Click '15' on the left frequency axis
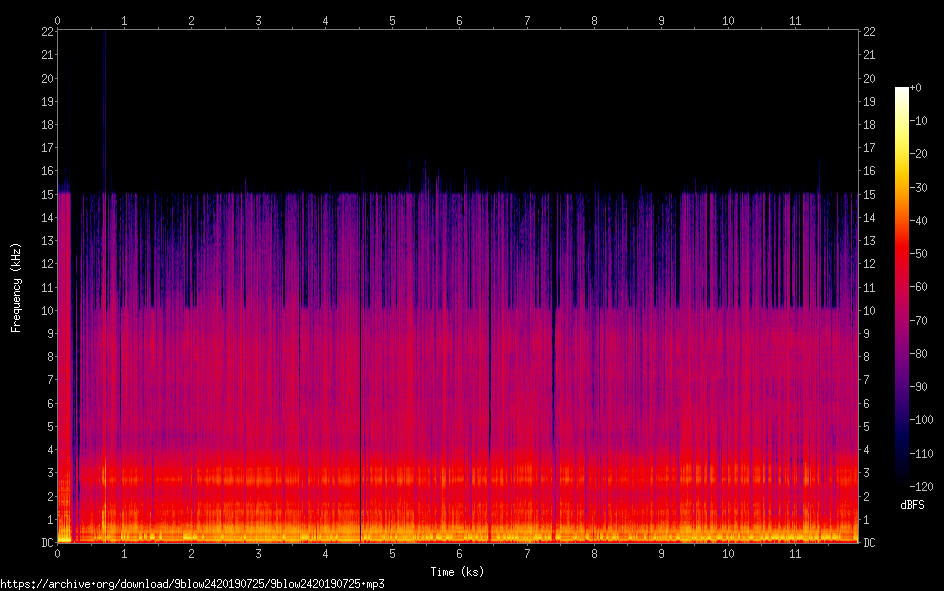Screen dimensions: 944x591 [48, 194]
